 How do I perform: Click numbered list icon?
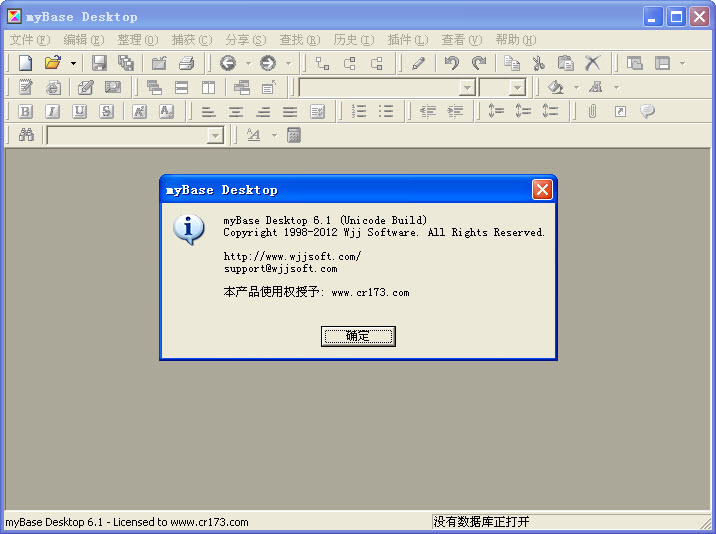pos(359,111)
